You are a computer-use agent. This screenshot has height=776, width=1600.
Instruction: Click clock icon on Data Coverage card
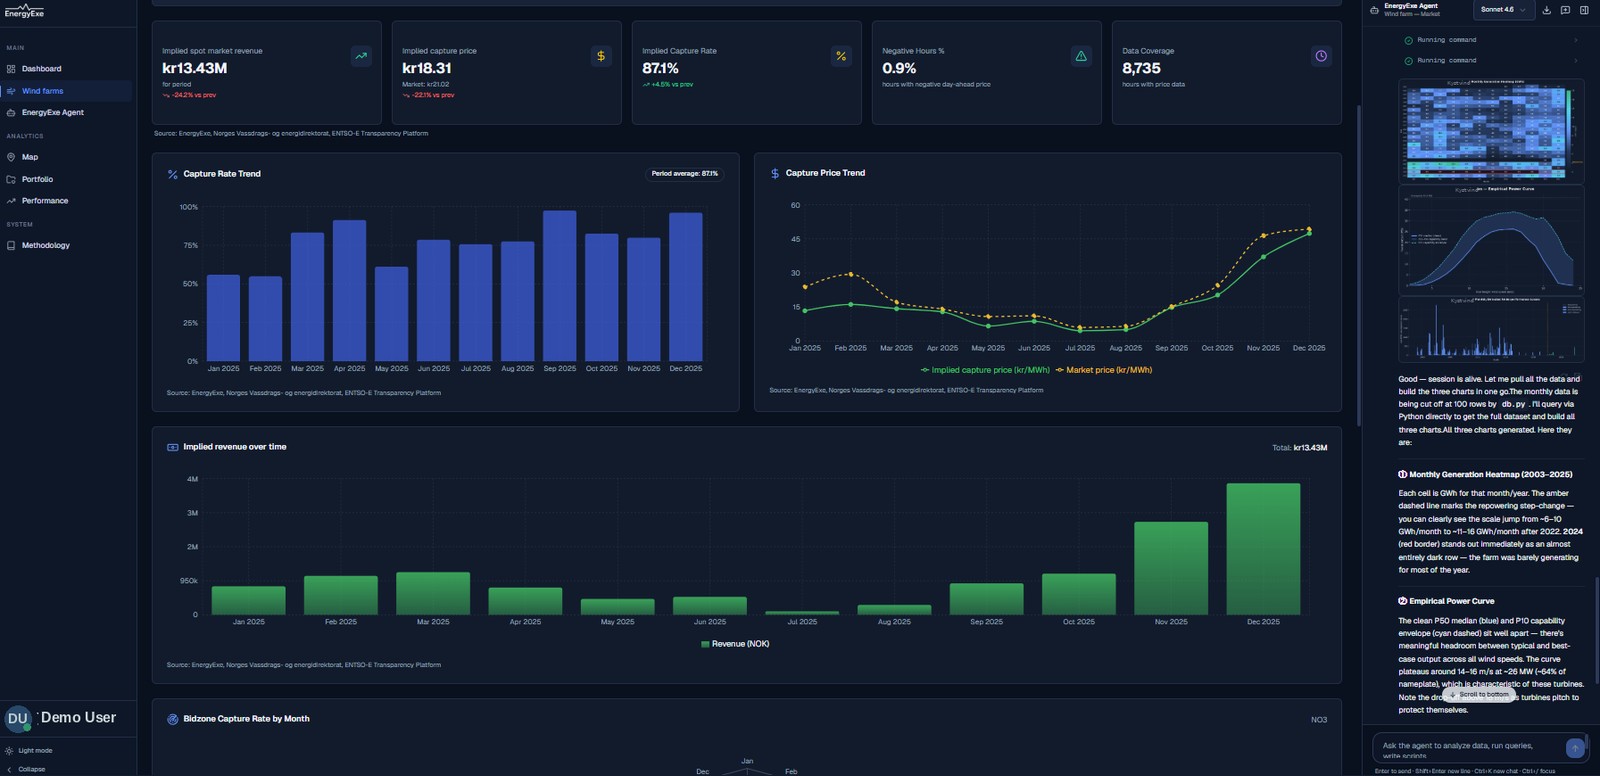tap(1321, 56)
